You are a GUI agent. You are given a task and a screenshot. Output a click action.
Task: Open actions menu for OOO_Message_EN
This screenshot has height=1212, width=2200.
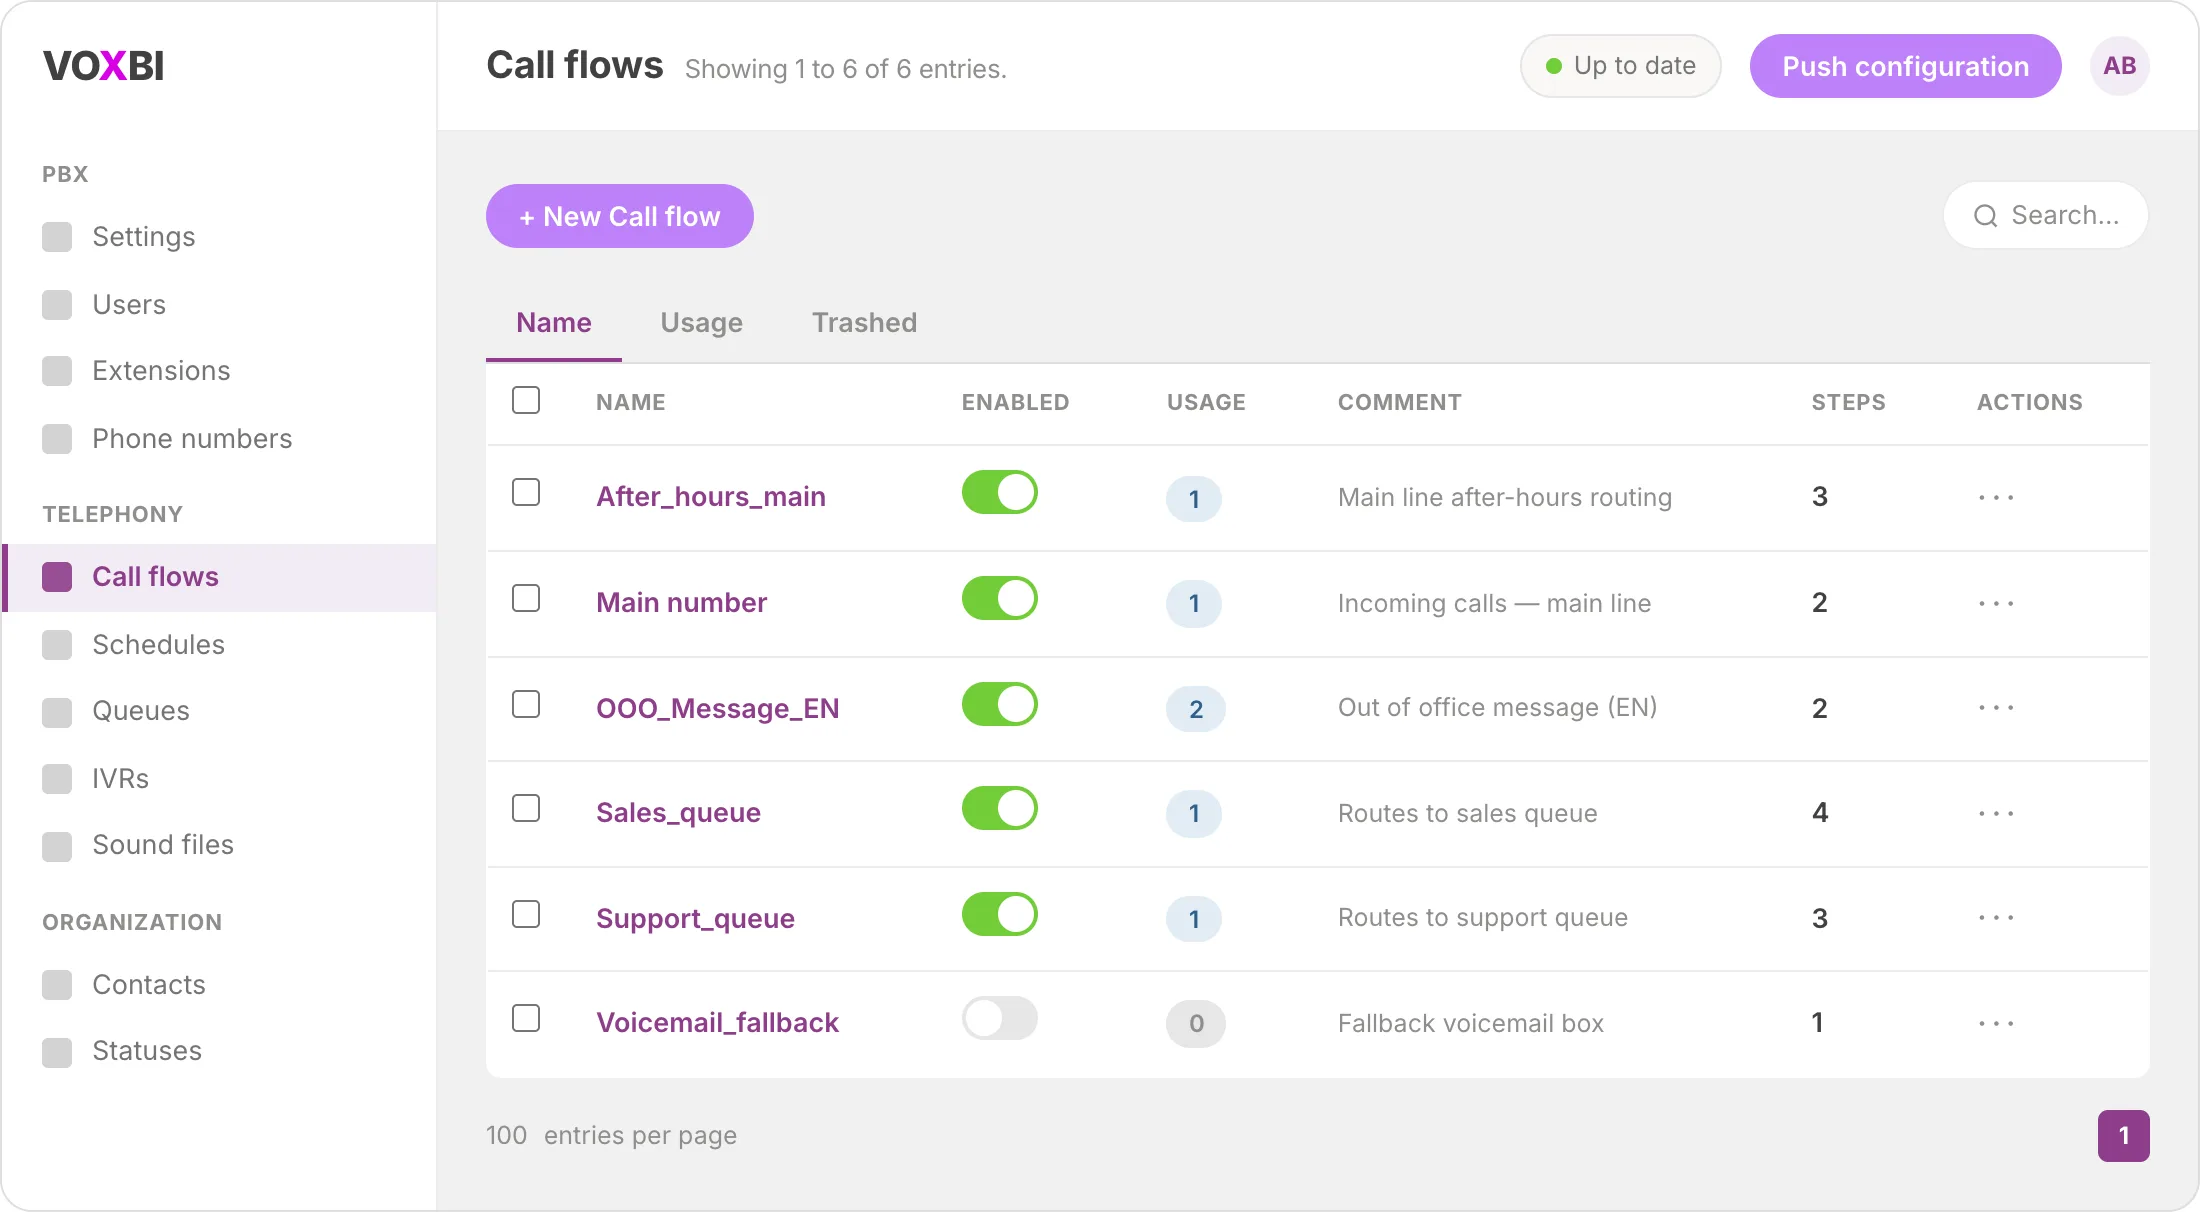click(x=1996, y=708)
